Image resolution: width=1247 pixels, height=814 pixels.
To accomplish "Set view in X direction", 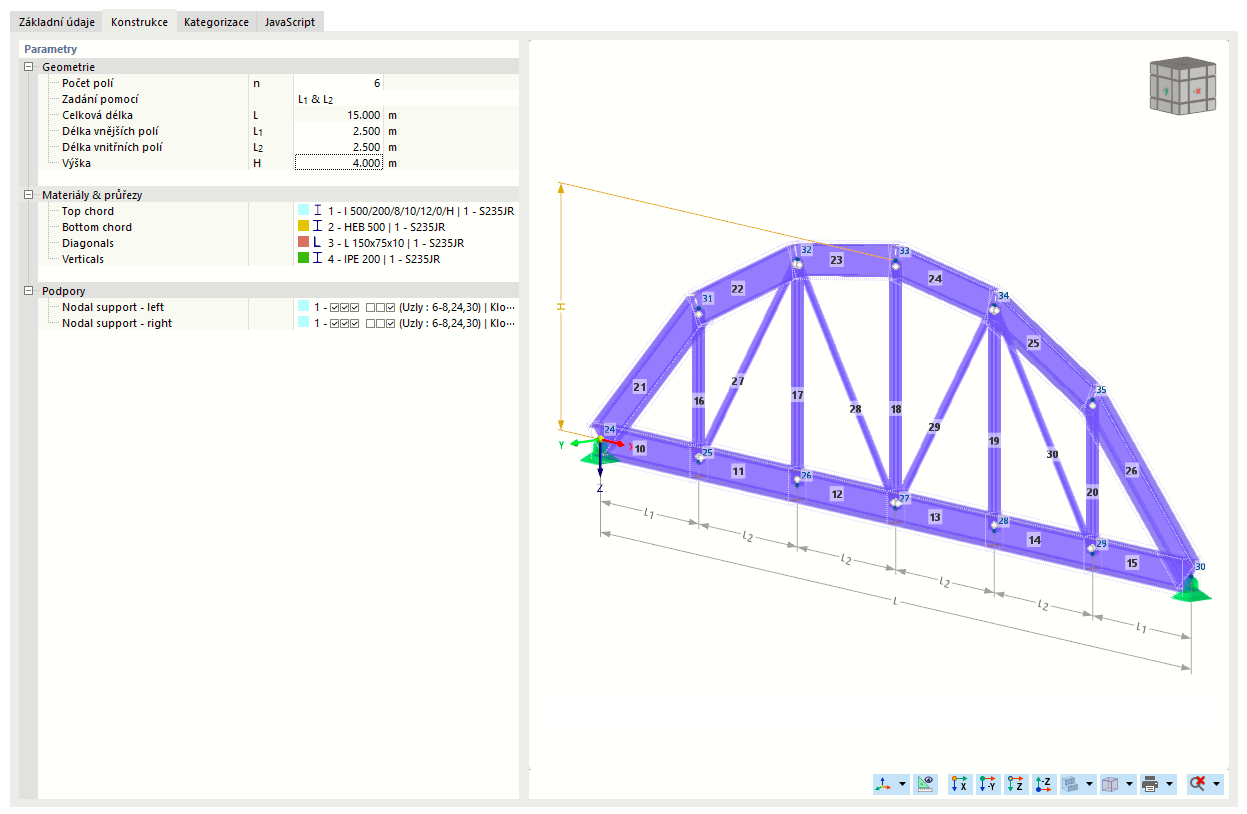I will 960,784.
